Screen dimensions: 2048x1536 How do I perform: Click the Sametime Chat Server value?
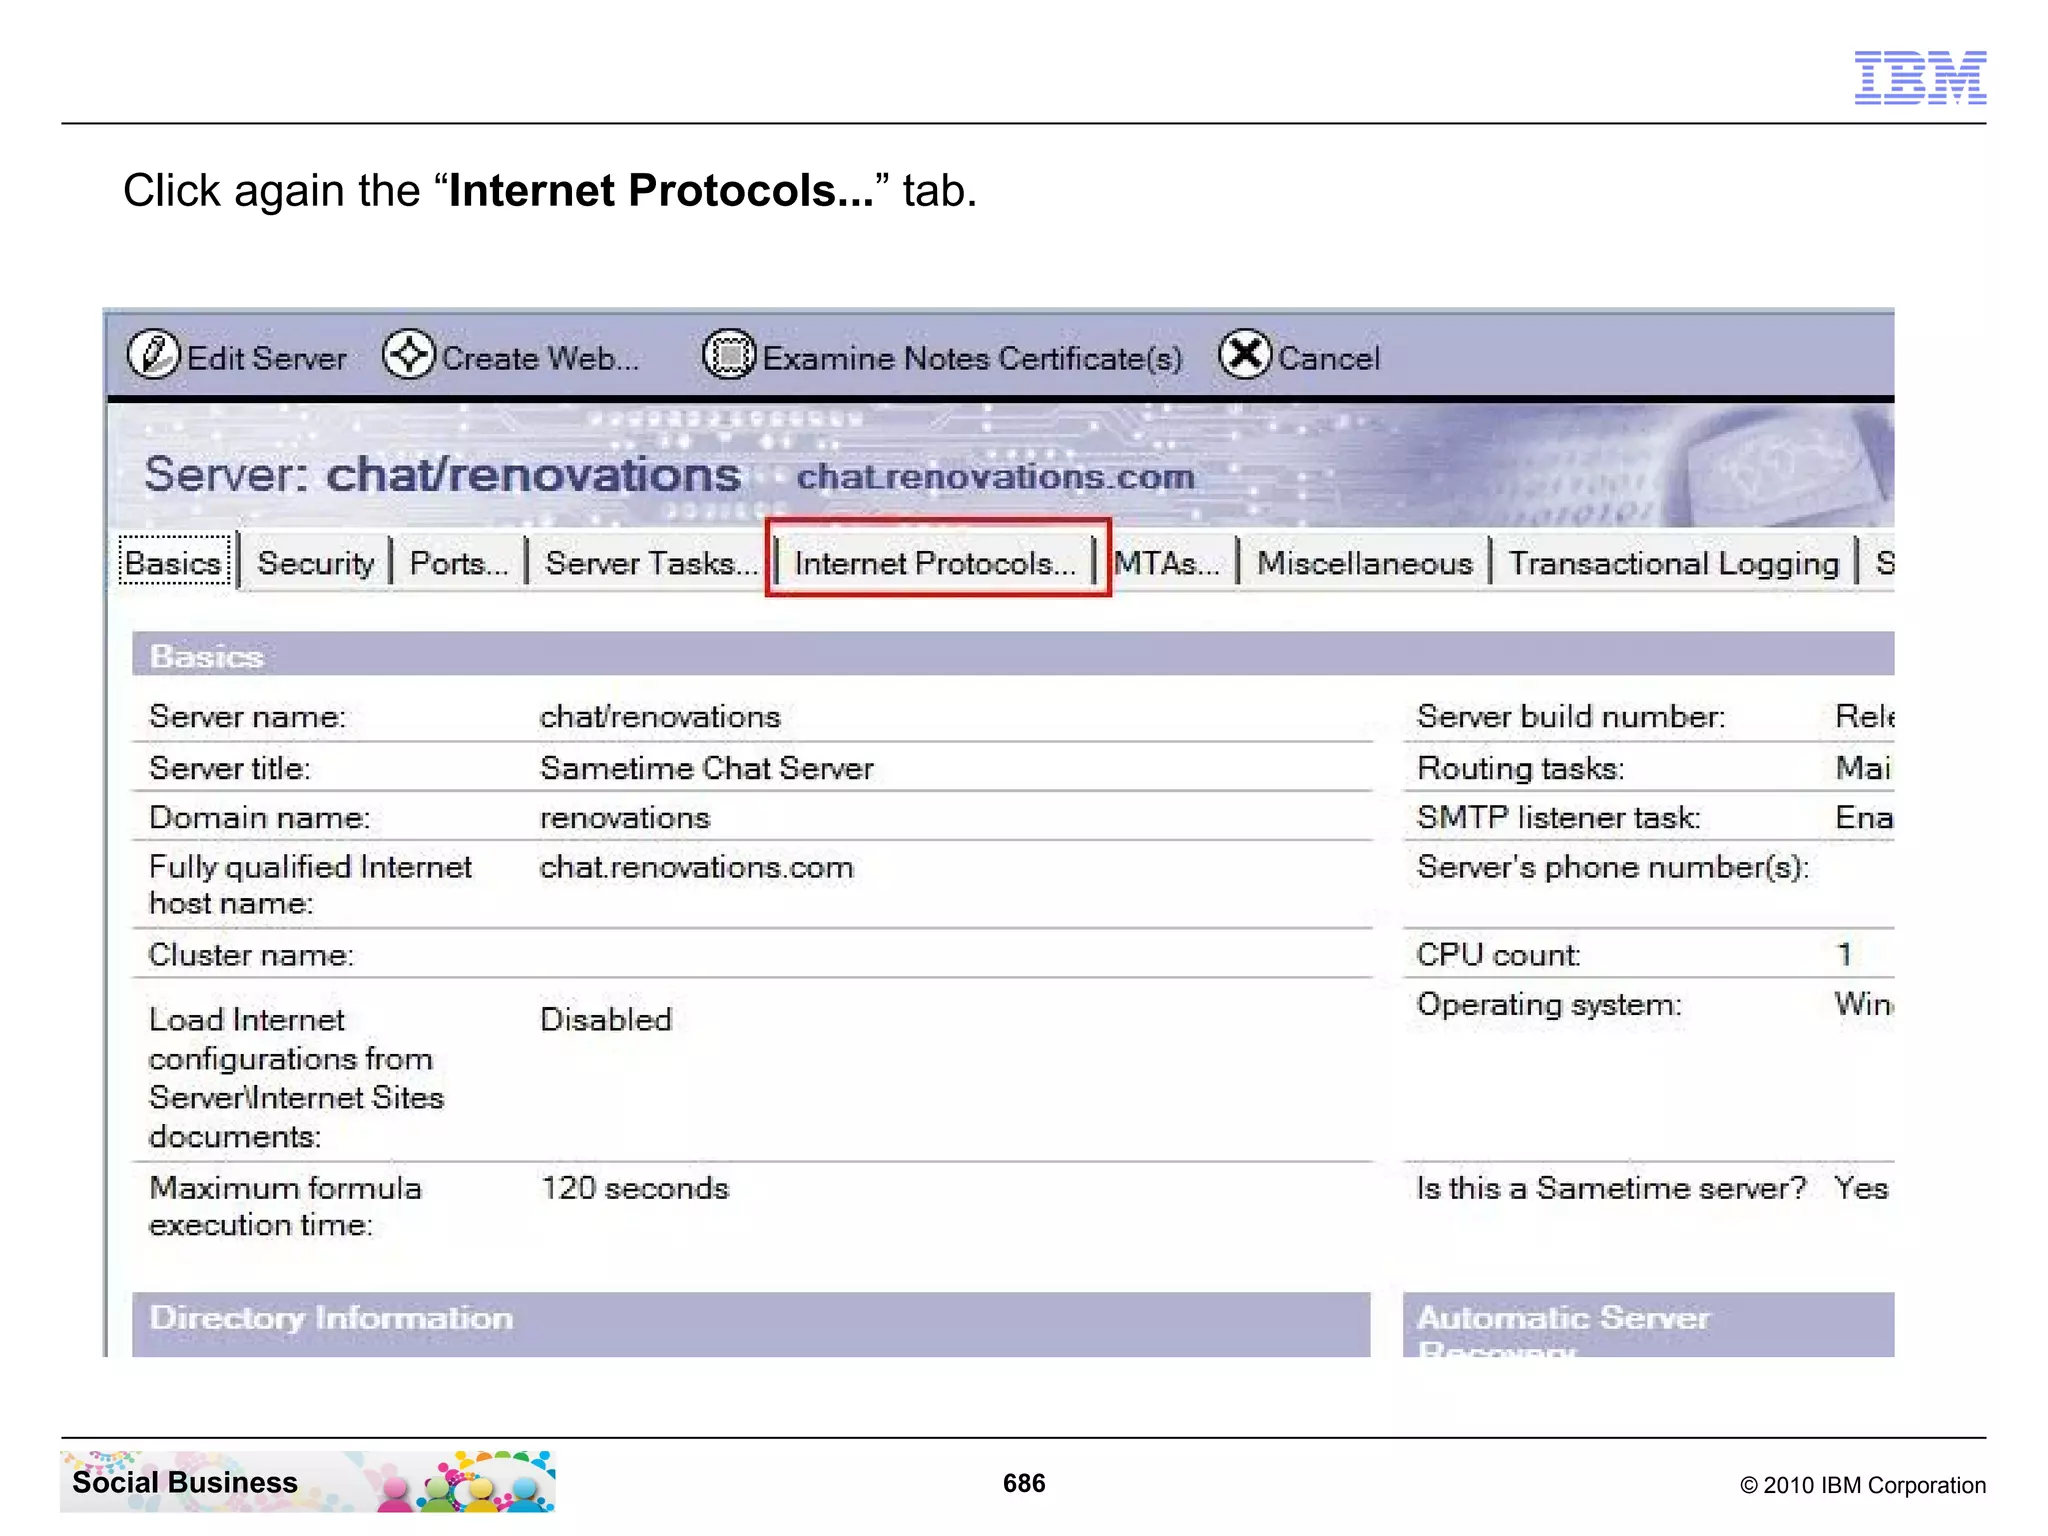(707, 767)
